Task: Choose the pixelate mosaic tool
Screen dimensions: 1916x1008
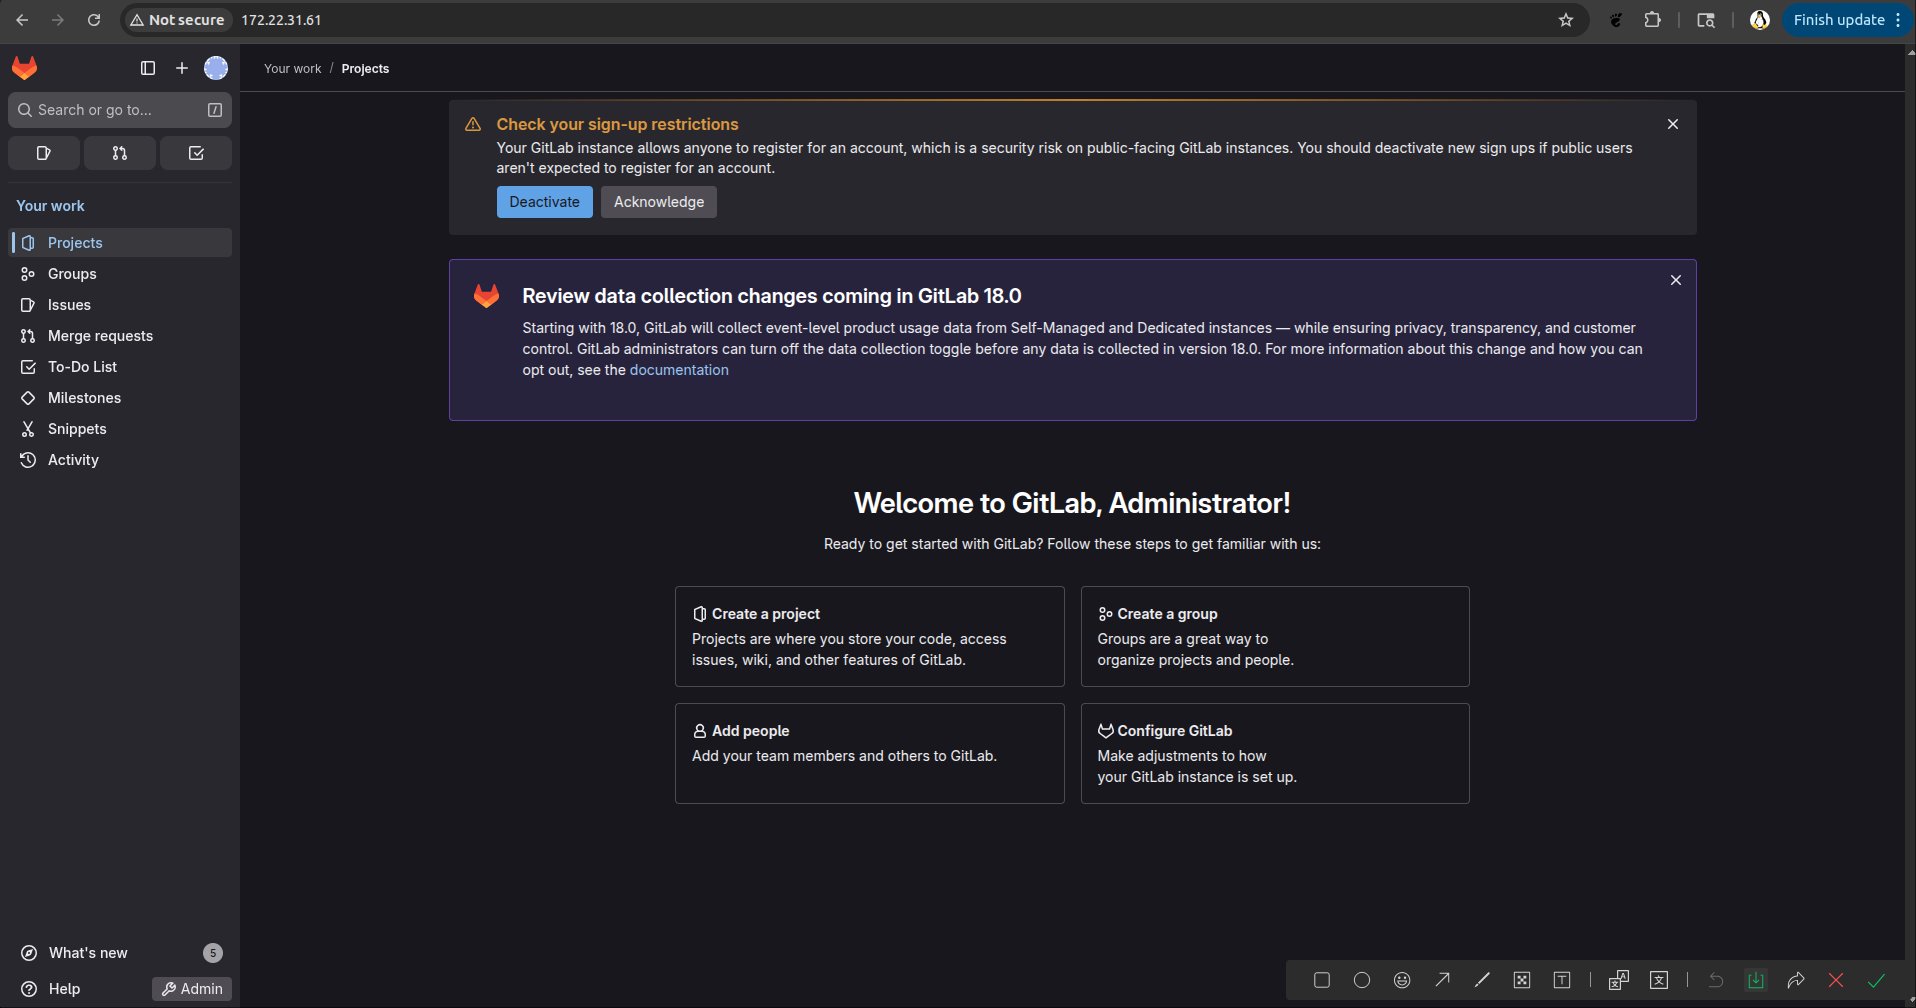Action: (x=1523, y=980)
